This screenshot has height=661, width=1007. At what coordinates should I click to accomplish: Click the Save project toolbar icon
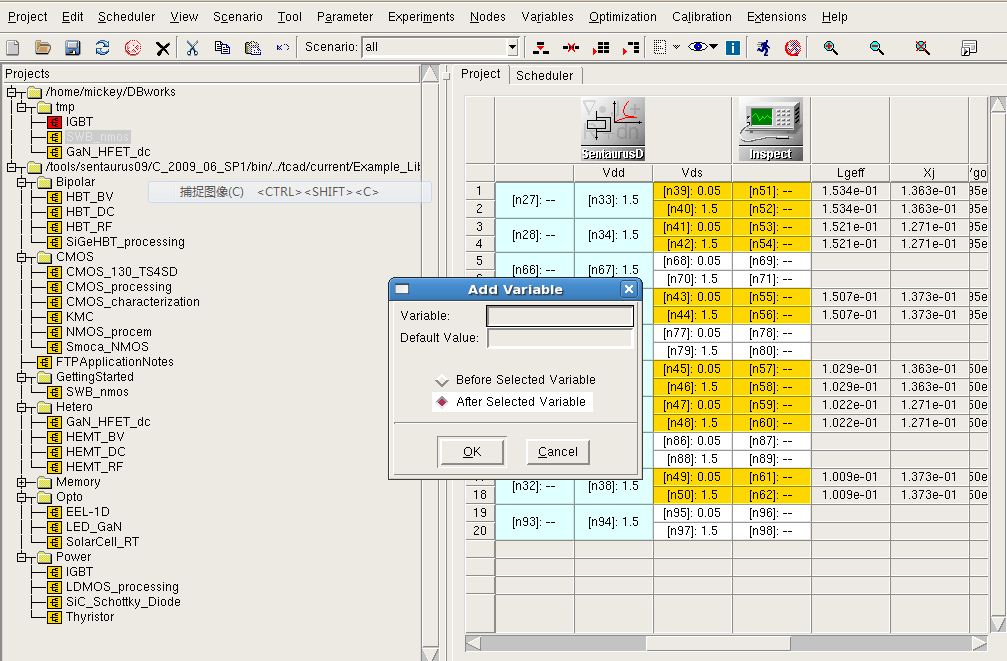pos(72,48)
